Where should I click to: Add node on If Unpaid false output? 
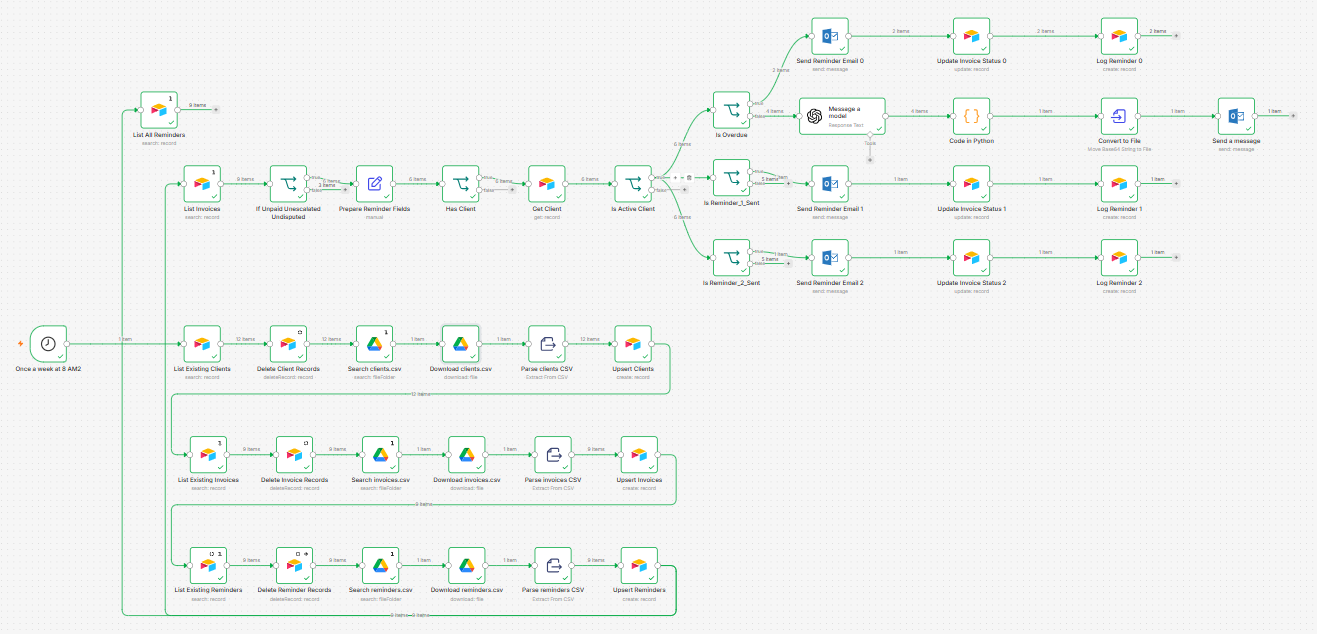[346, 189]
